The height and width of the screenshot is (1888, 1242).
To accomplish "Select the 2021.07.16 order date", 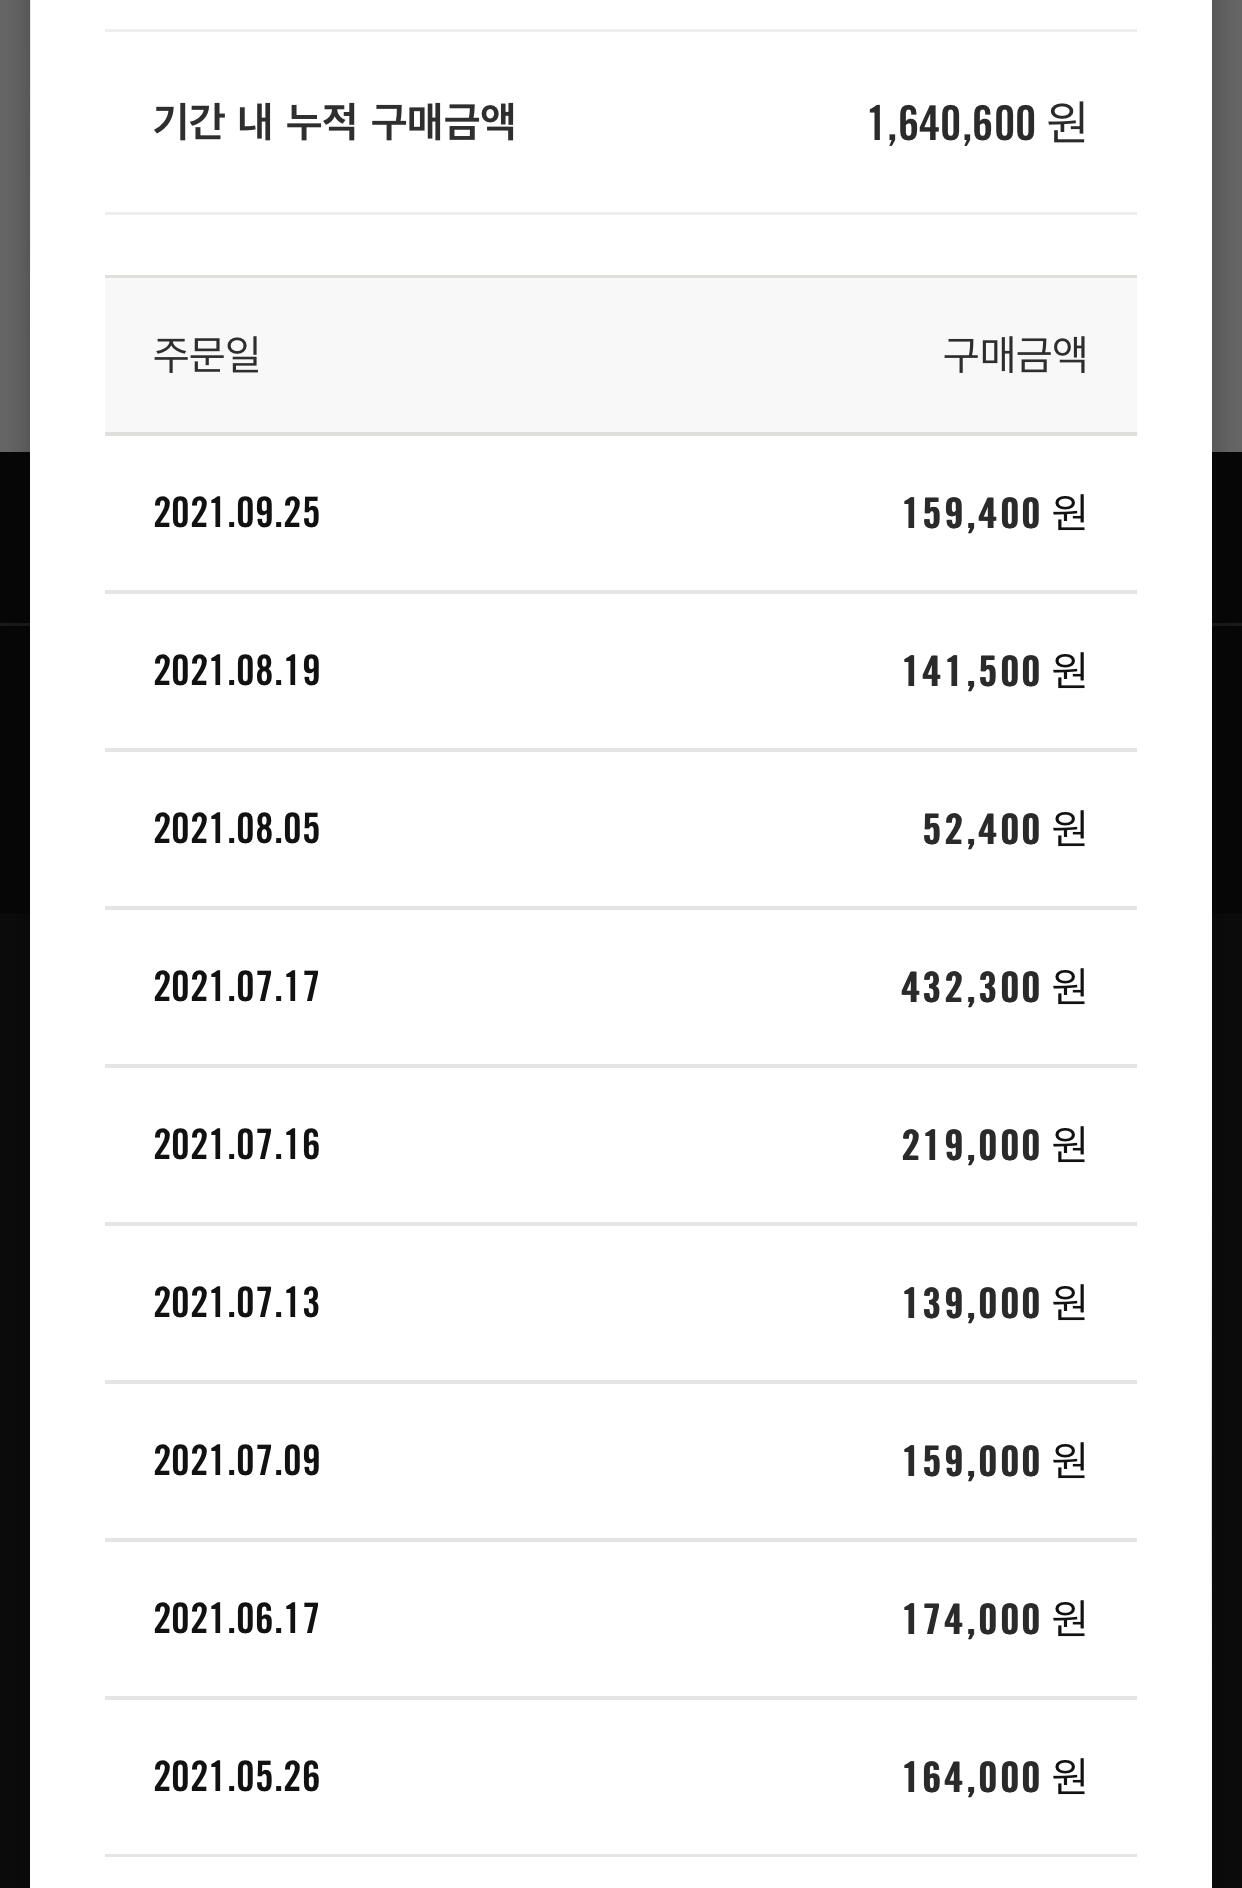I will (x=237, y=1145).
